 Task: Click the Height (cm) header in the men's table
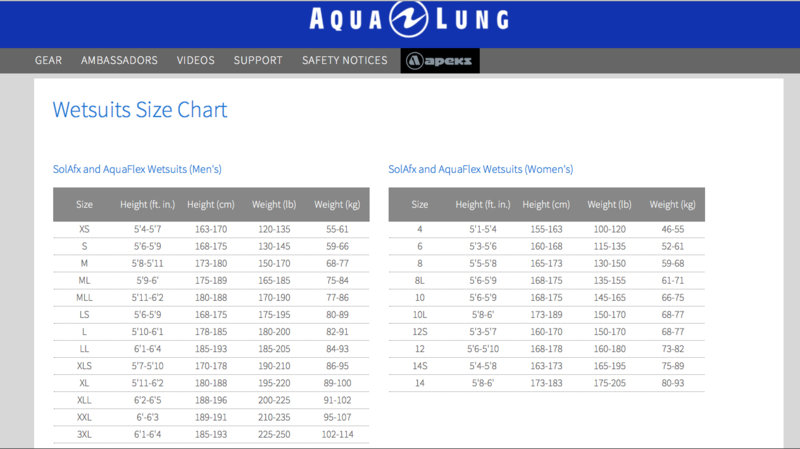[x=210, y=204]
